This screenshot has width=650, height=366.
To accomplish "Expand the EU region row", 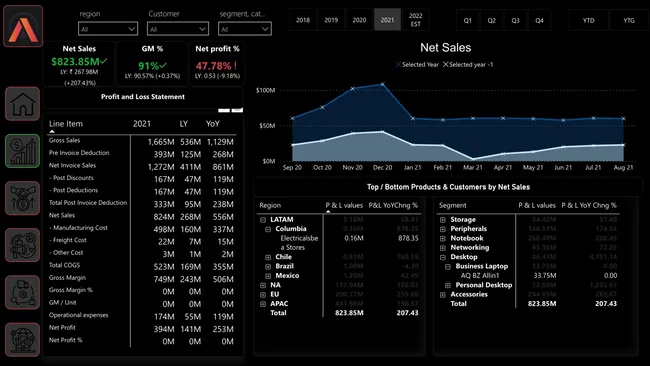I will click(x=263, y=295).
